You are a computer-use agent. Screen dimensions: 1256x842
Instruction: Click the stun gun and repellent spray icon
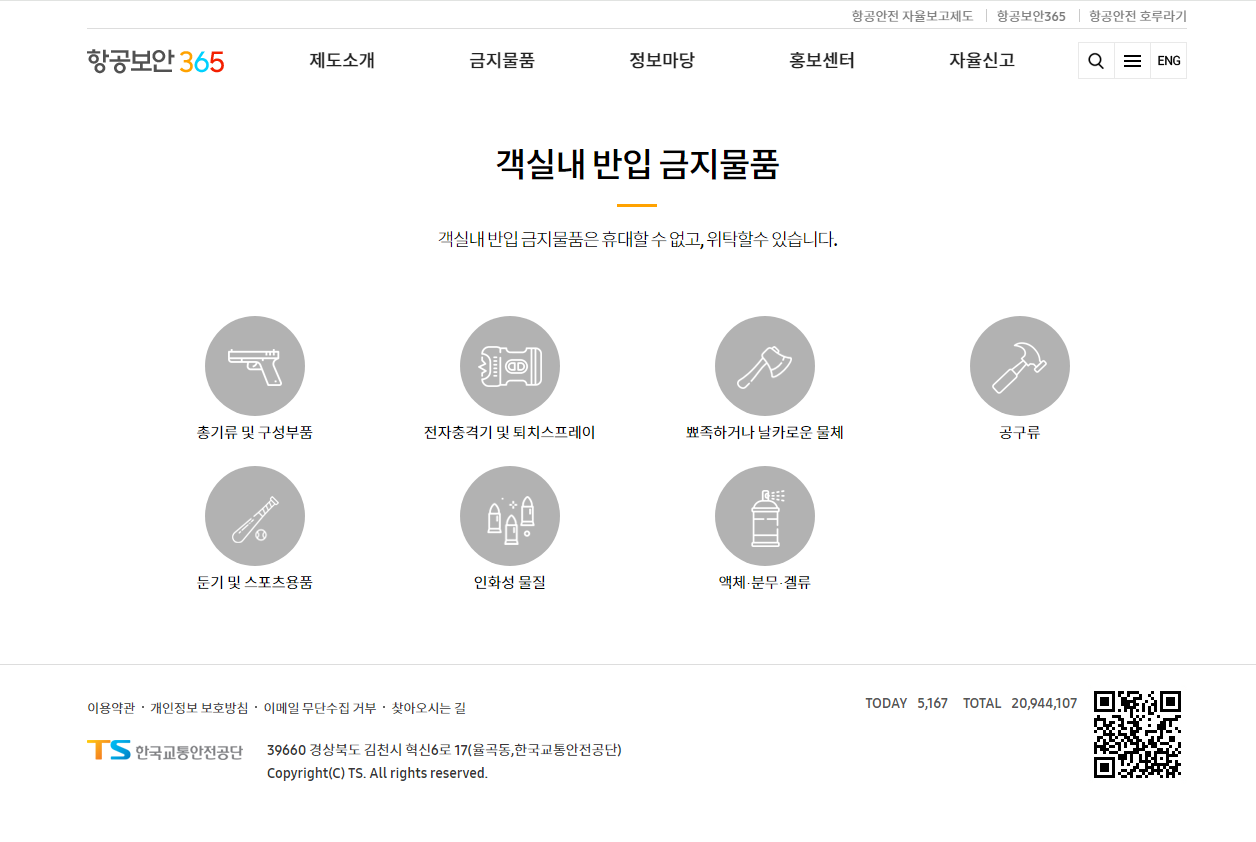coord(510,365)
